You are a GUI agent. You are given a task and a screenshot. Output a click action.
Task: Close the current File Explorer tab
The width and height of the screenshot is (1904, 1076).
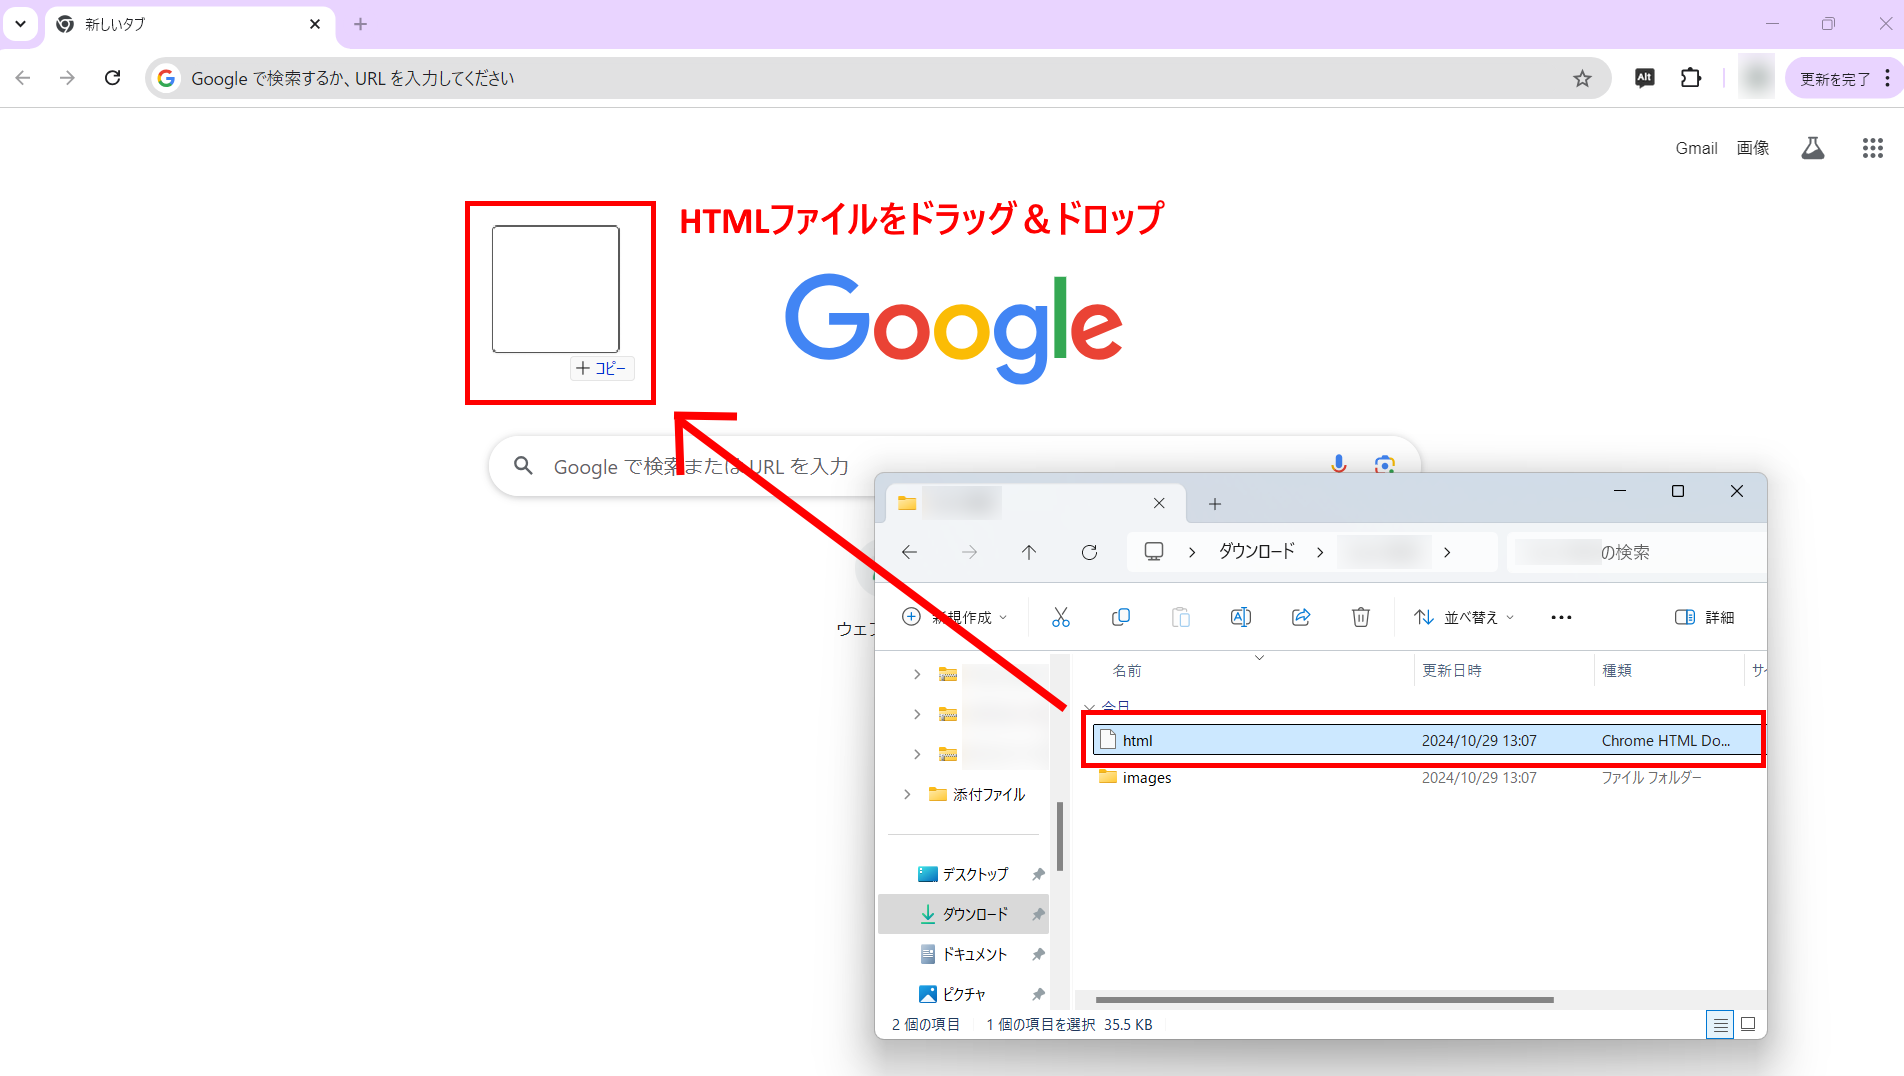[x=1159, y=503]
